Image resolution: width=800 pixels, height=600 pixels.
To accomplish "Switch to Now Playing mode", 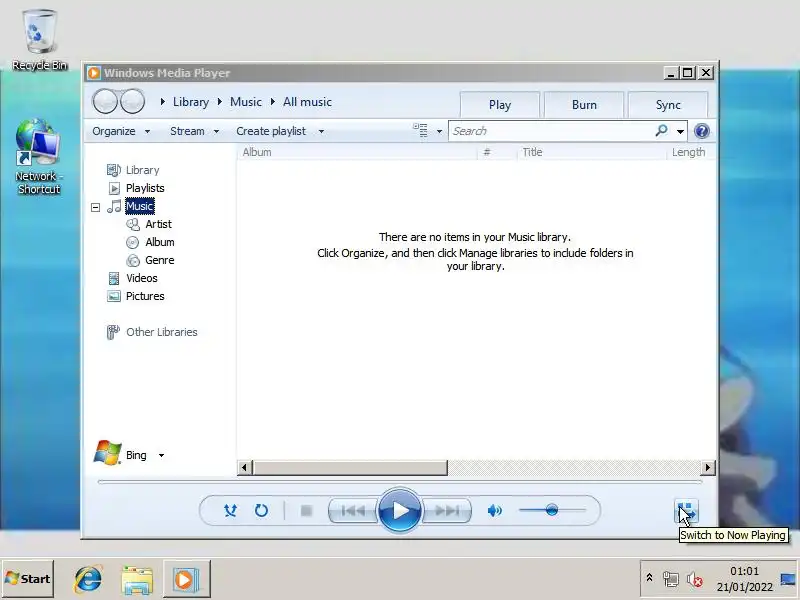I will (x=686, y=511).
